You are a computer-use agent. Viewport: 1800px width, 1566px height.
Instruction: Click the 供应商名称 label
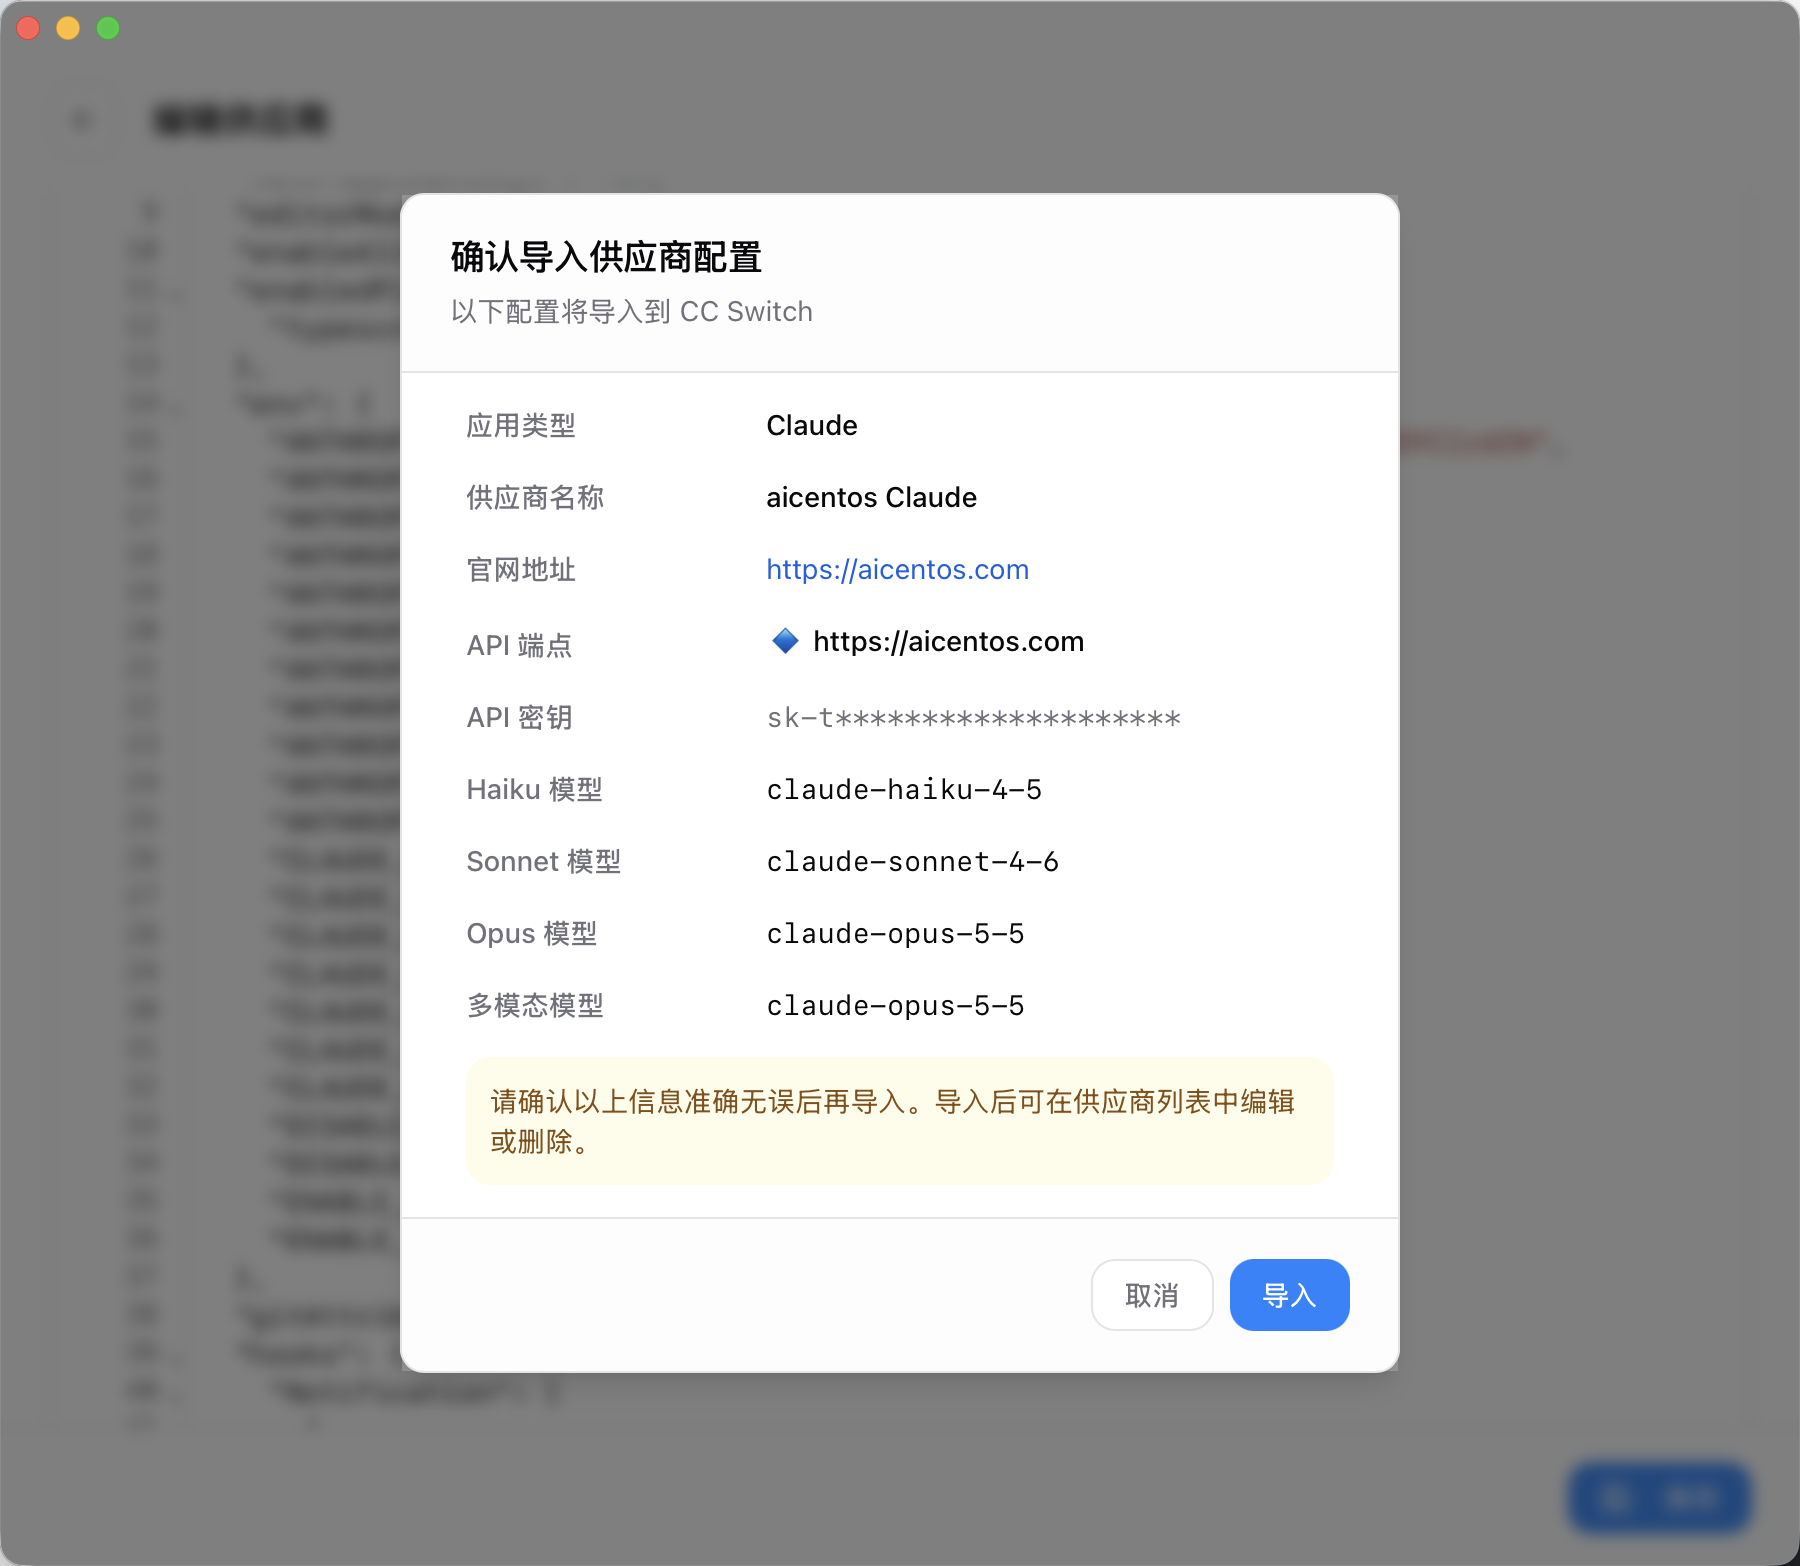pyautogui.click(x=535, y=497)
